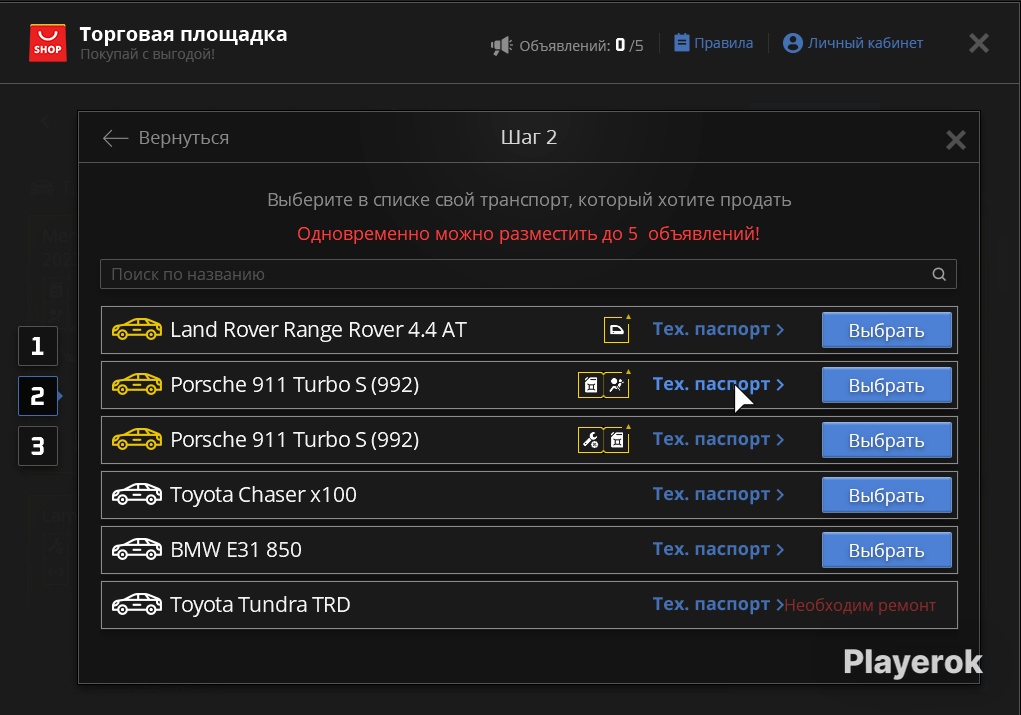Select step 2 in the side stepper
The image size is (1021, 715).
[x=38, y=396]
